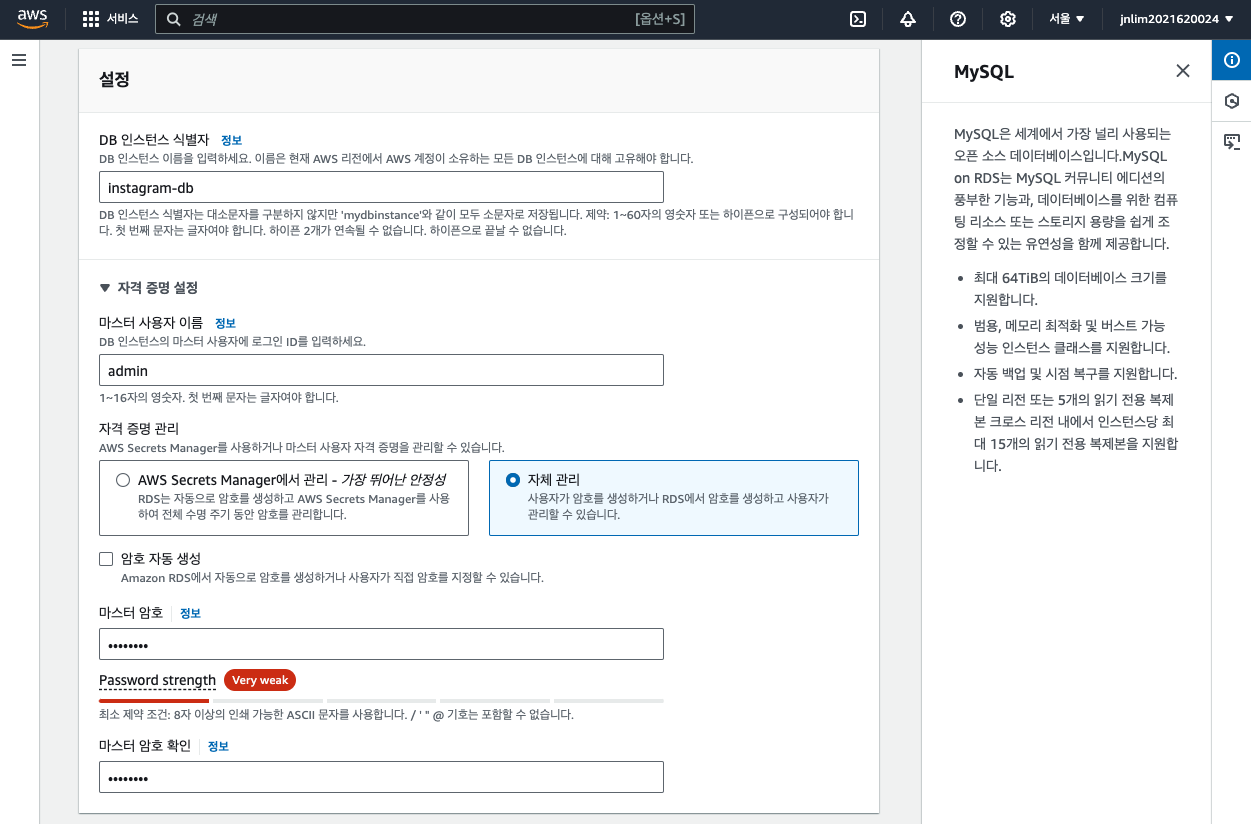1251x824 pixels.
Task: Click the 최대 64TiB bullet text
Action: (1069, 288)
